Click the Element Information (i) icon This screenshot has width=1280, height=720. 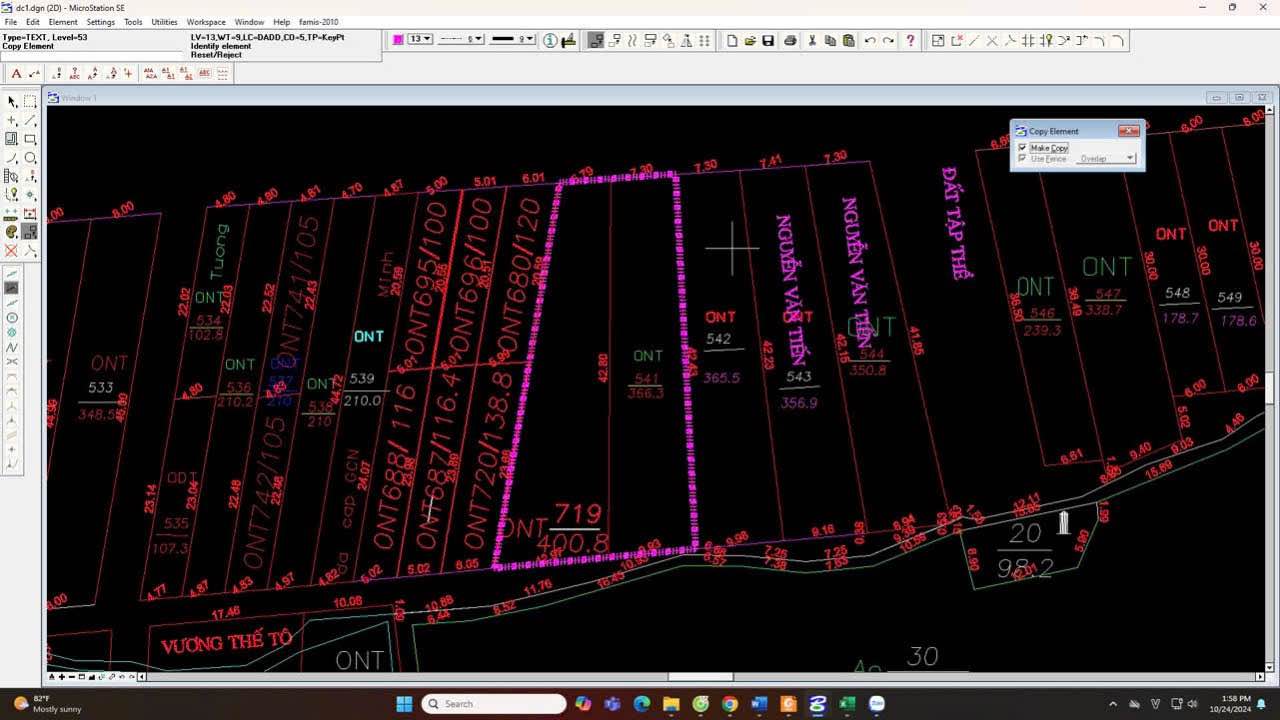[x=549, y=40]
